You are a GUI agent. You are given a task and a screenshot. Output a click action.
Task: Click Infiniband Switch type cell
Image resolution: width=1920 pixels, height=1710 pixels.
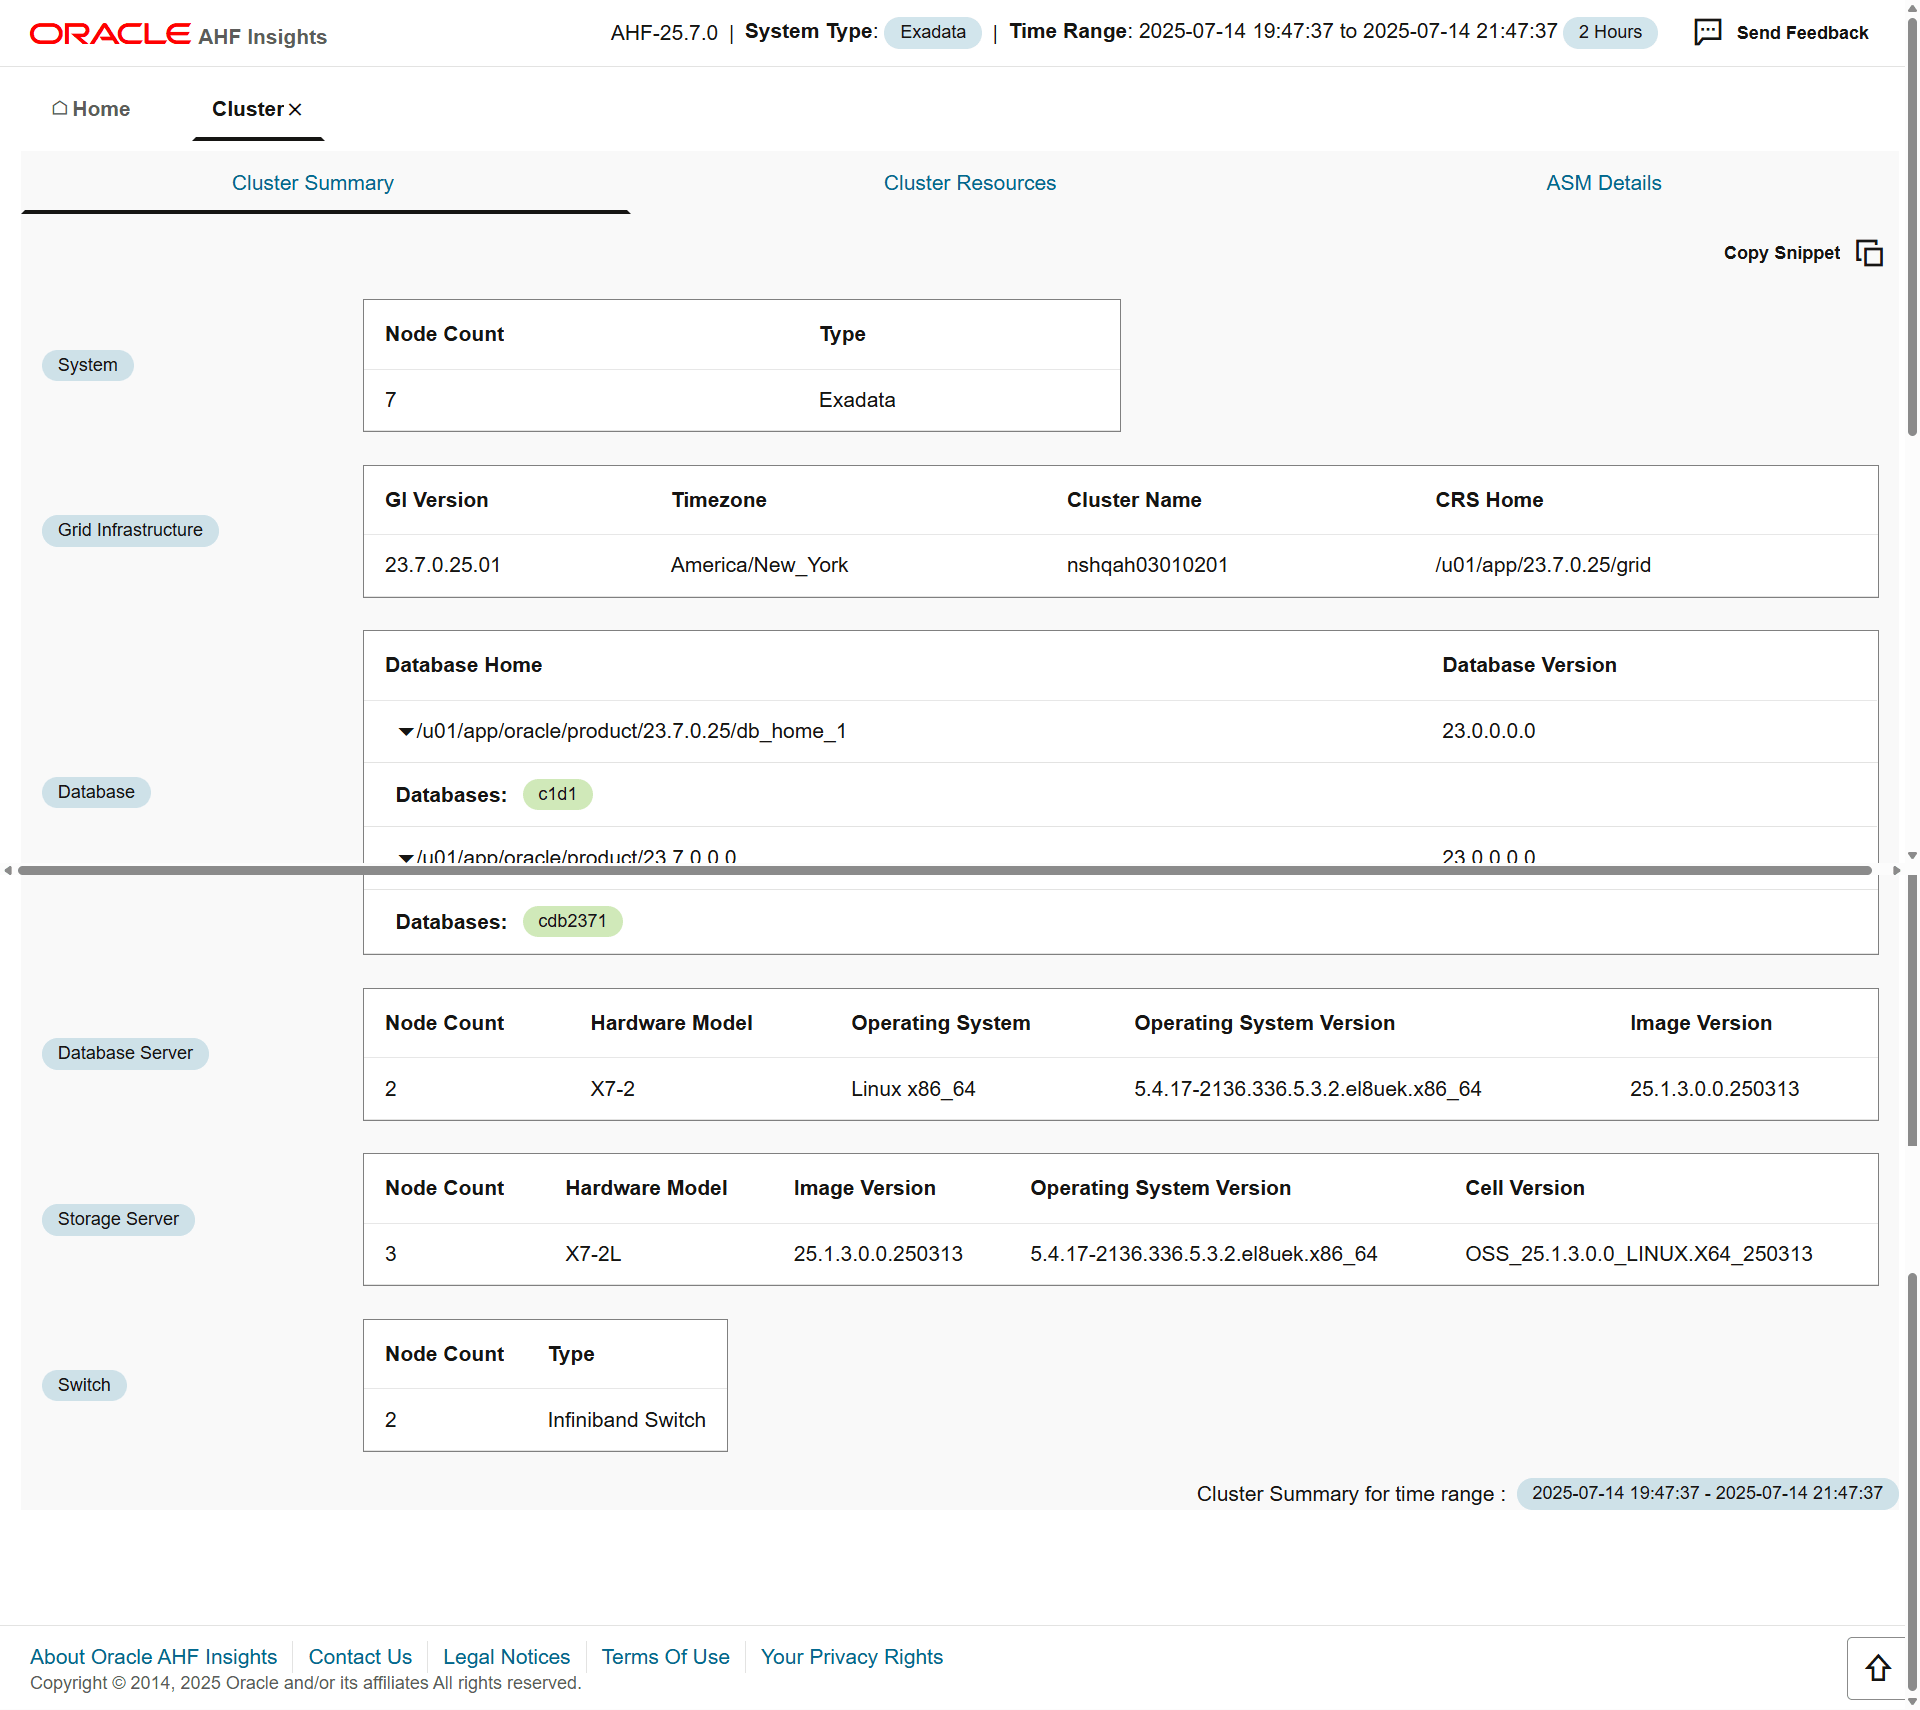(627, 1420)
